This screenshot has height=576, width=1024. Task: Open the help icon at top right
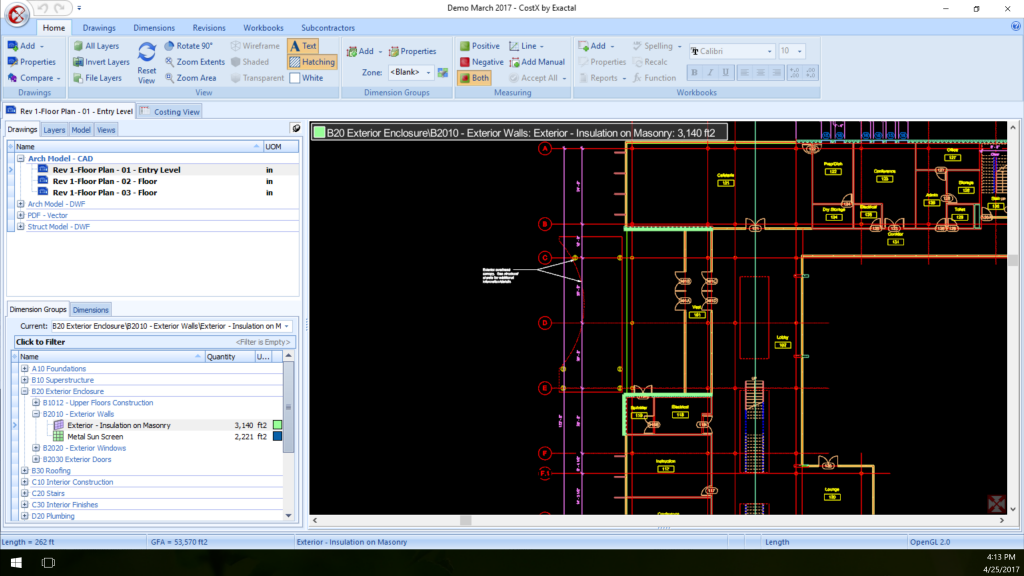[x=1016, y=27]
